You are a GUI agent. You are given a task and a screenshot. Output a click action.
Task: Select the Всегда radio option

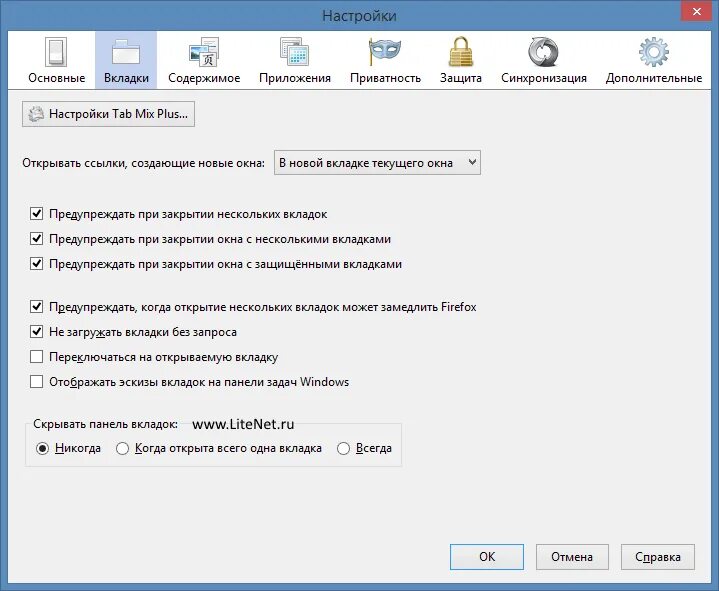343,448
